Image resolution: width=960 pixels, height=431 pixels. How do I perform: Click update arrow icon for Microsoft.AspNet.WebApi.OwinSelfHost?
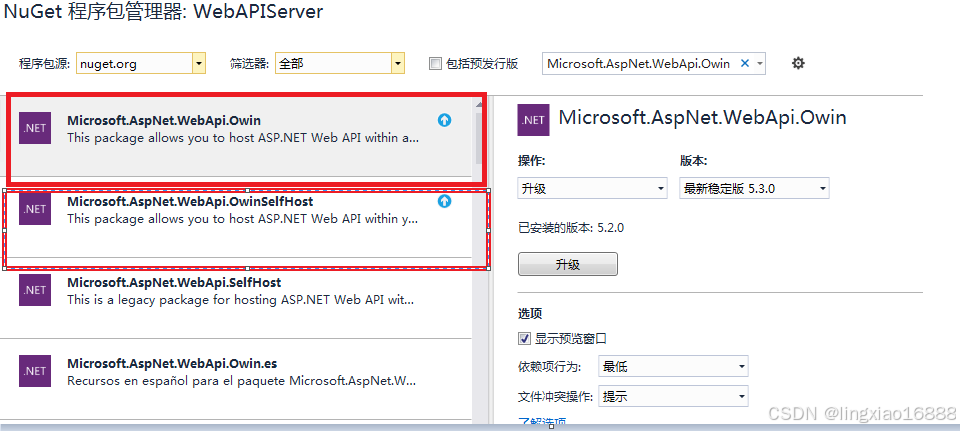pos(444,201)
